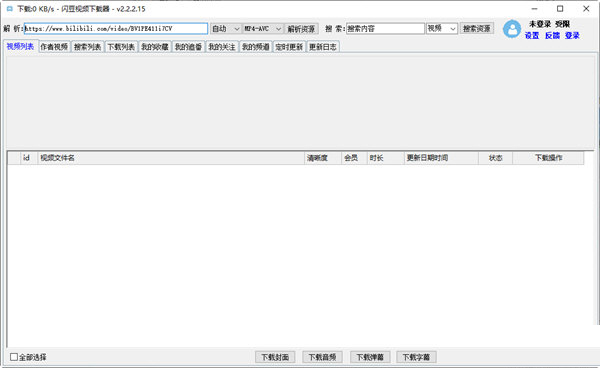Click the 视频文件名 column header
Screen dimensions: 600x368
171,158
